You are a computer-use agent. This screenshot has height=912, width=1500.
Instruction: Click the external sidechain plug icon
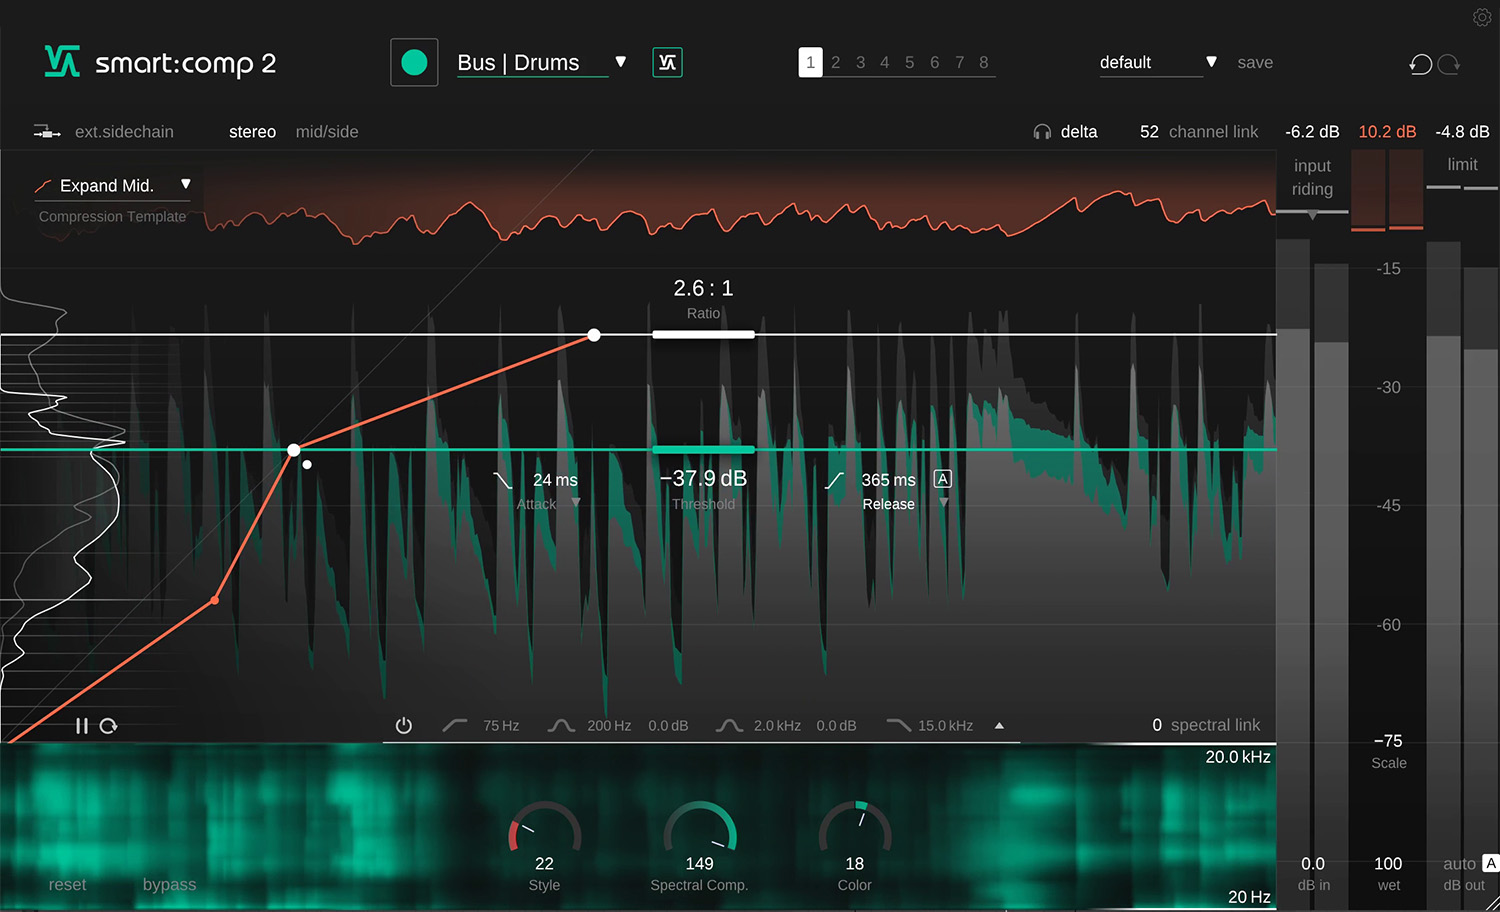(x=47, y=132)
